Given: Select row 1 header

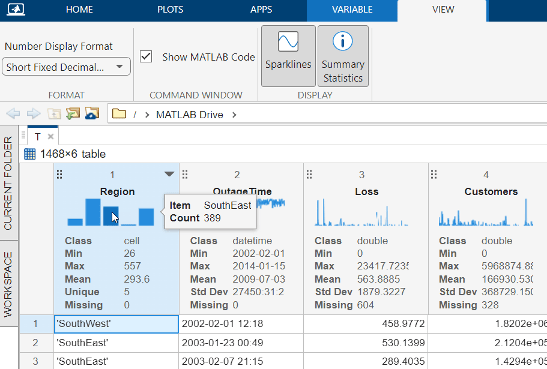Looking at the screenshot, I should 36,324.
